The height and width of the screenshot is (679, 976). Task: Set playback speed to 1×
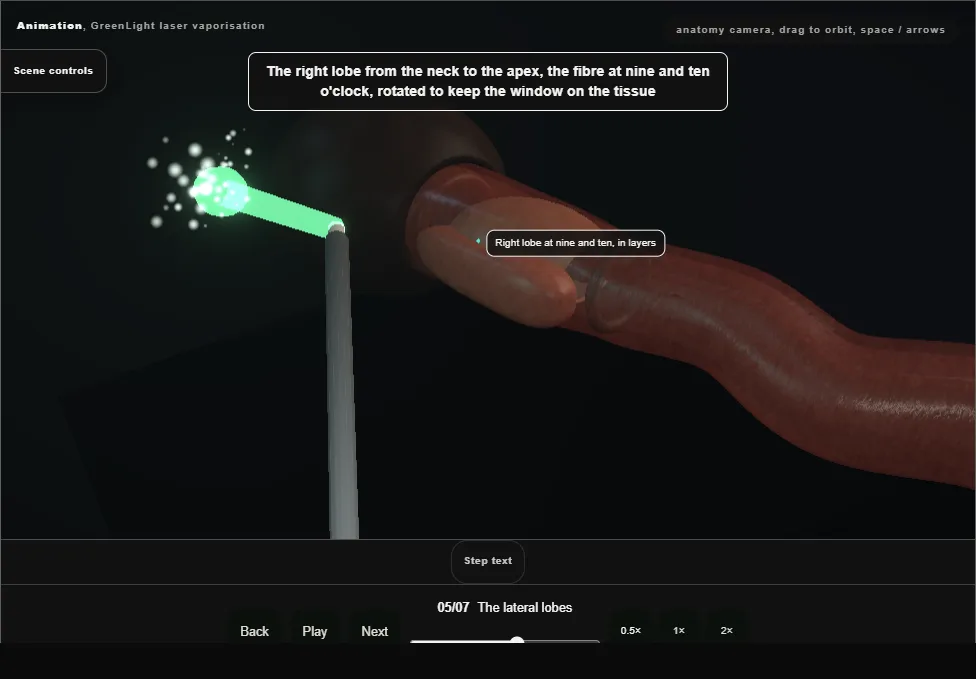coord(678,630)
